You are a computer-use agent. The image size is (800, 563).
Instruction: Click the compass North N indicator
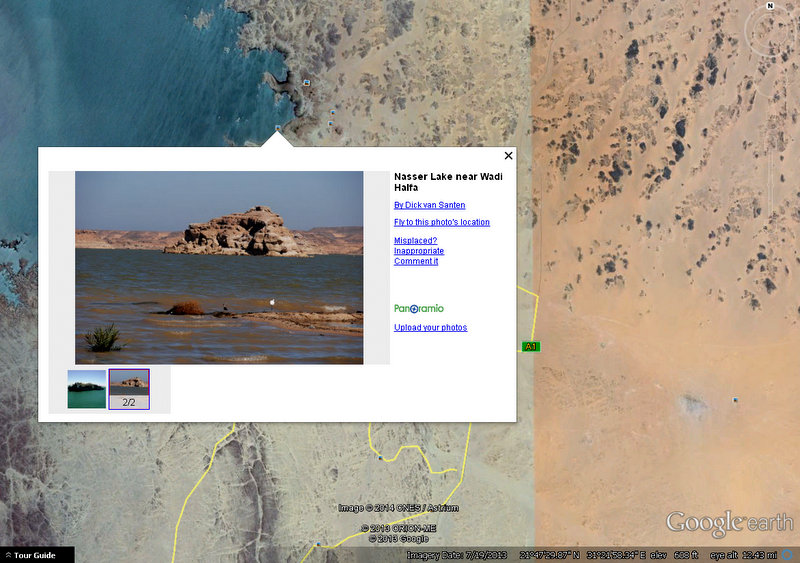pos(770,6)
